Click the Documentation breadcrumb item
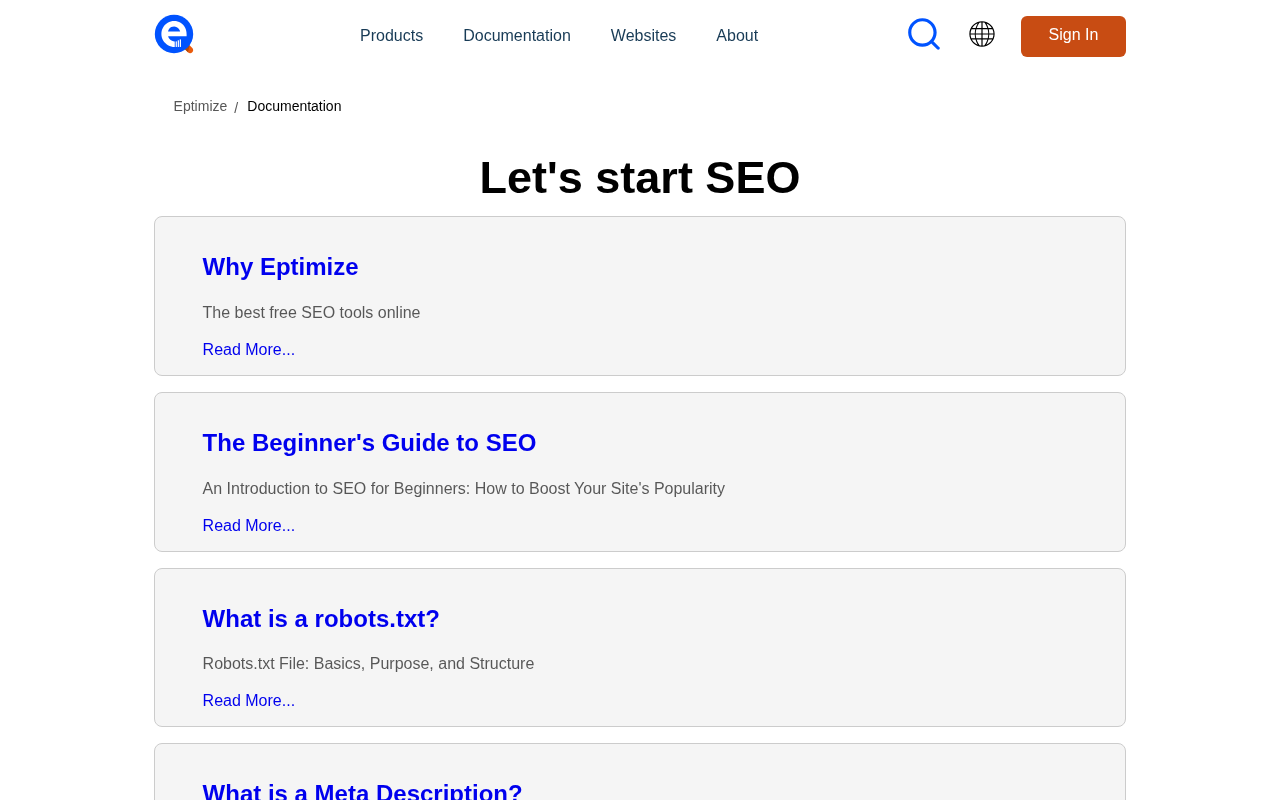The image size is (1280, 800). 294,106
